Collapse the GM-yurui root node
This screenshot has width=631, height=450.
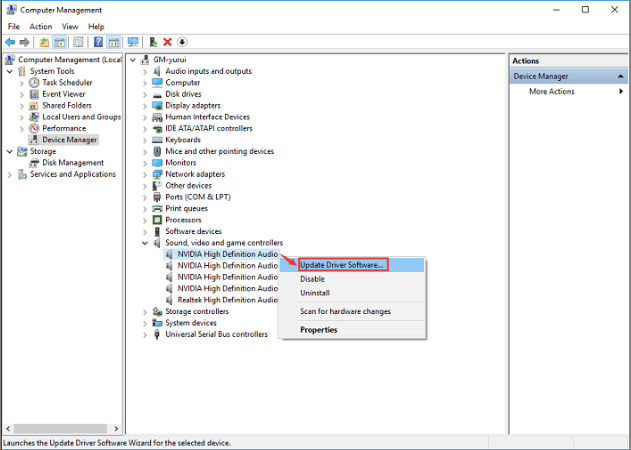point(133,60)
